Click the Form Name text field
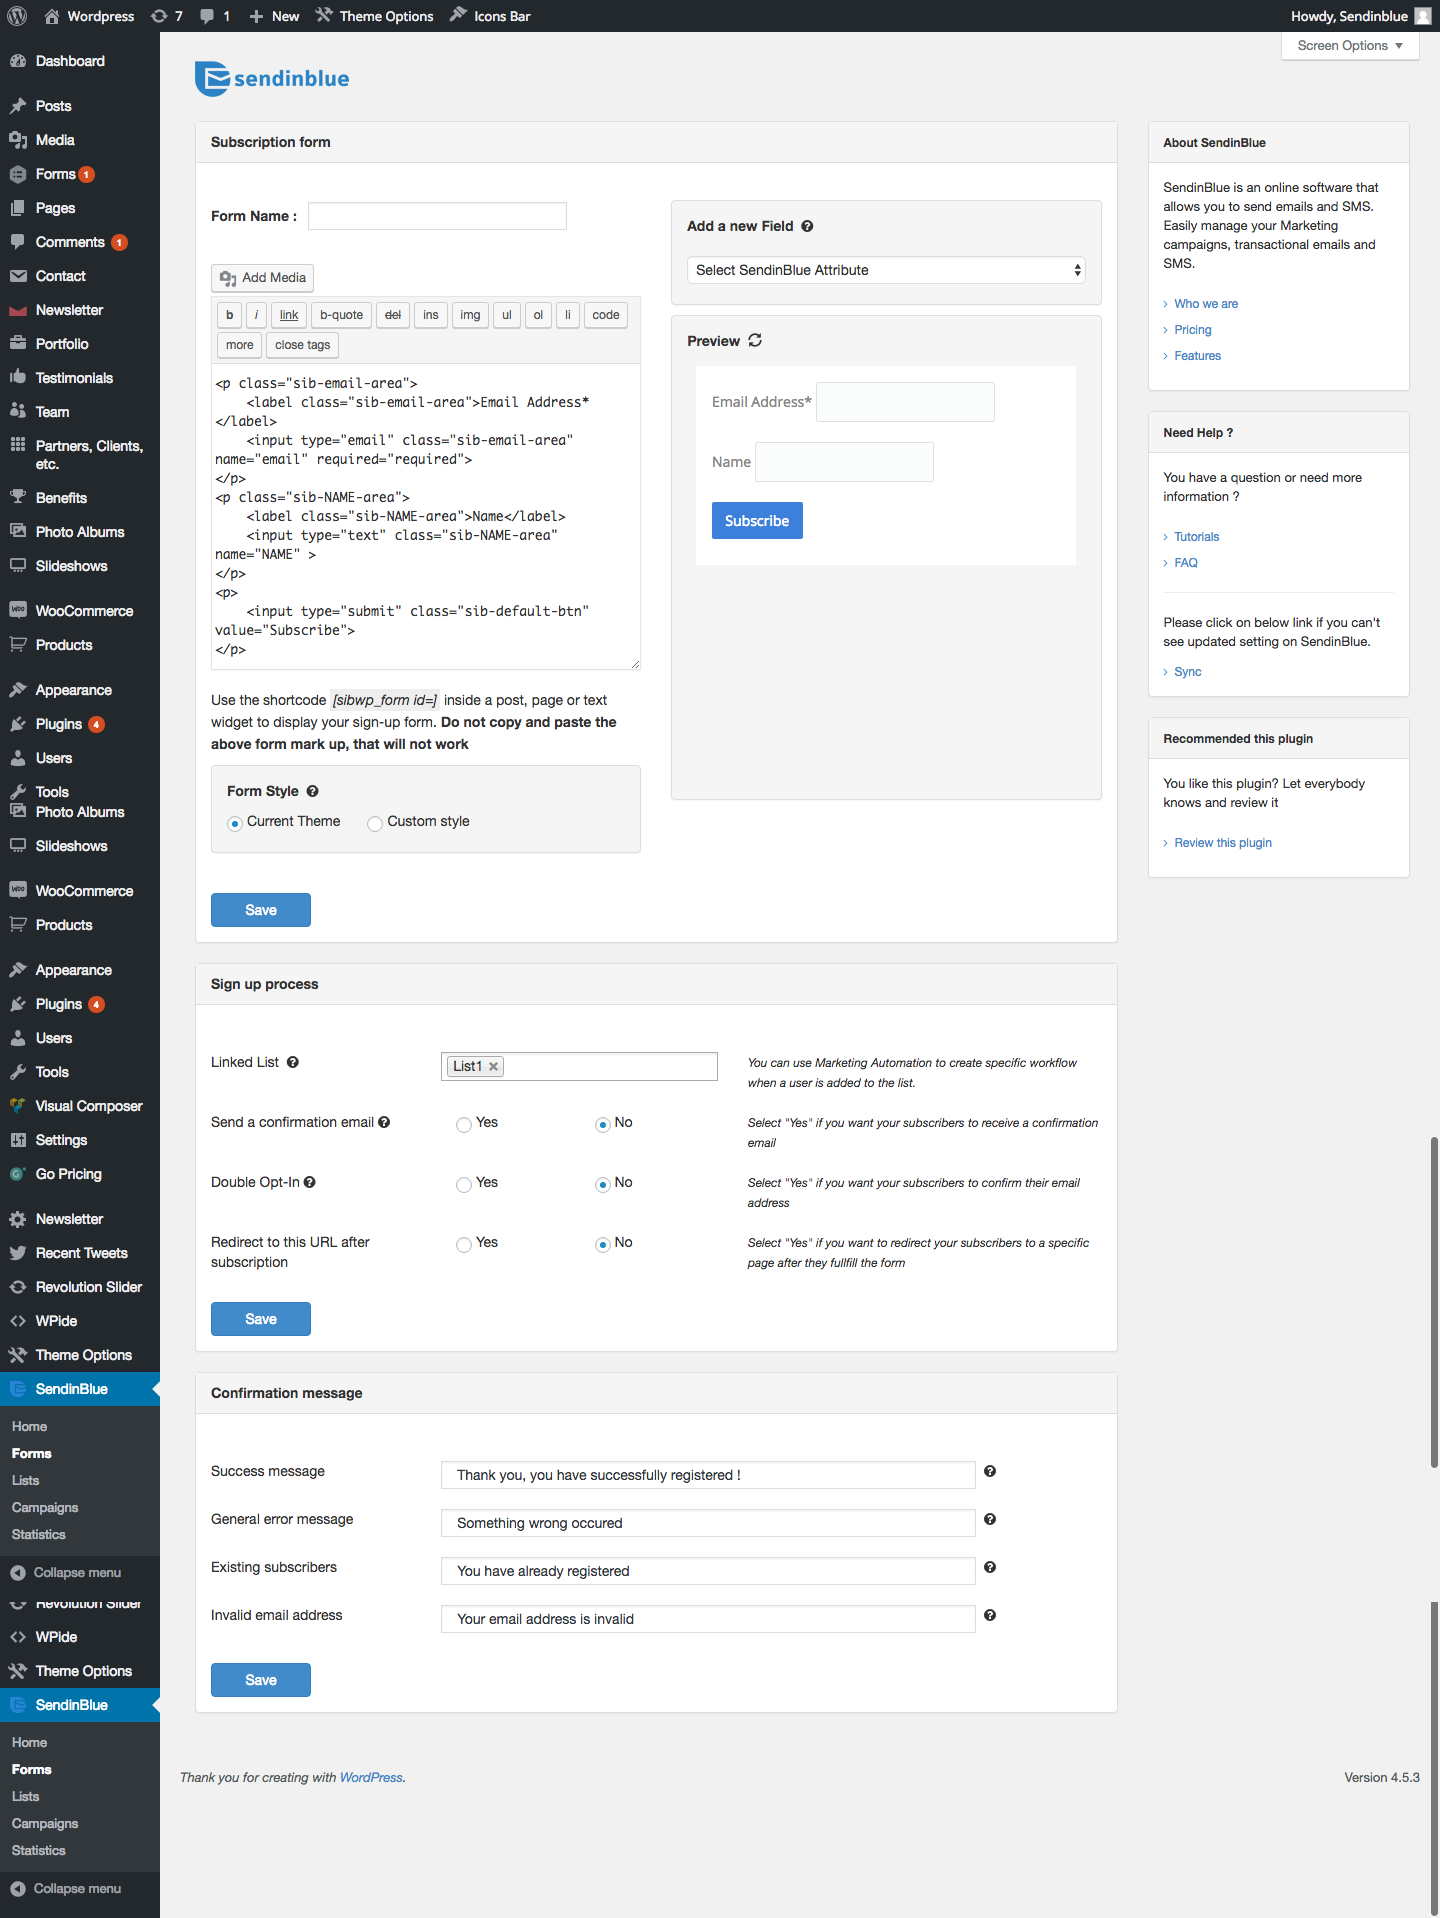This screenshot has height=1918, width=1440. click(x=437, y=216)
